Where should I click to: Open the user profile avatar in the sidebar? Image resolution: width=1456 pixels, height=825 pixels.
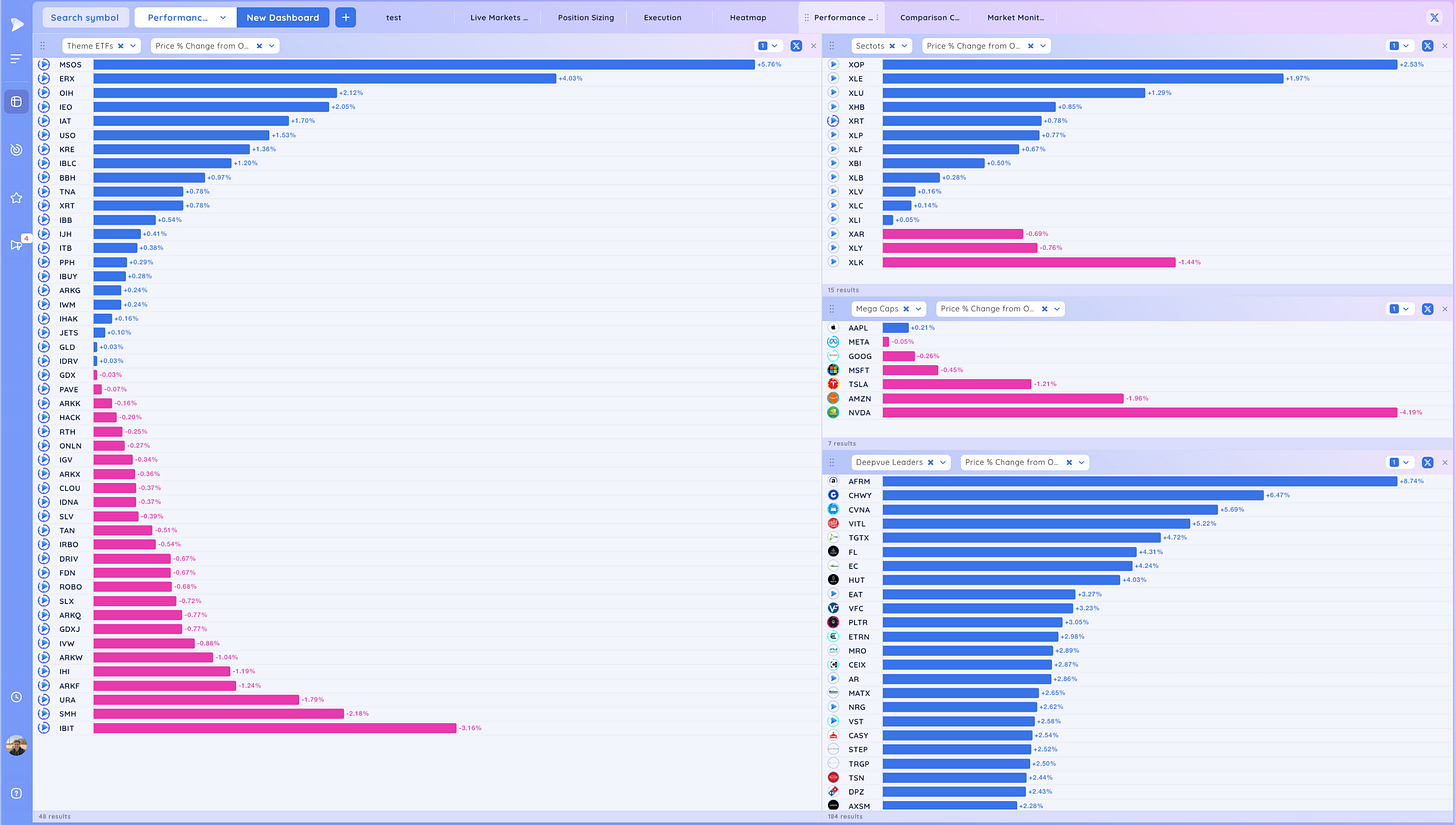pos(16,745)
